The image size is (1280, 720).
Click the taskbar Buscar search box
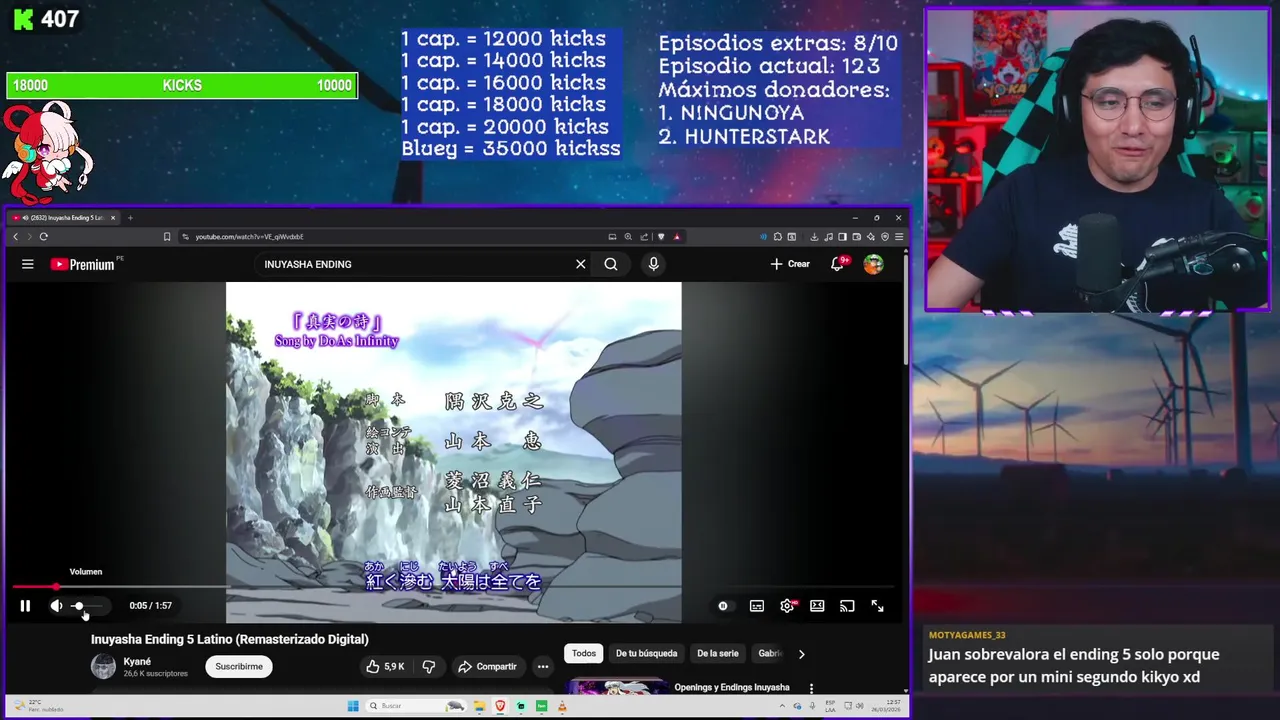pyautogui.click(x=418, y=706)
